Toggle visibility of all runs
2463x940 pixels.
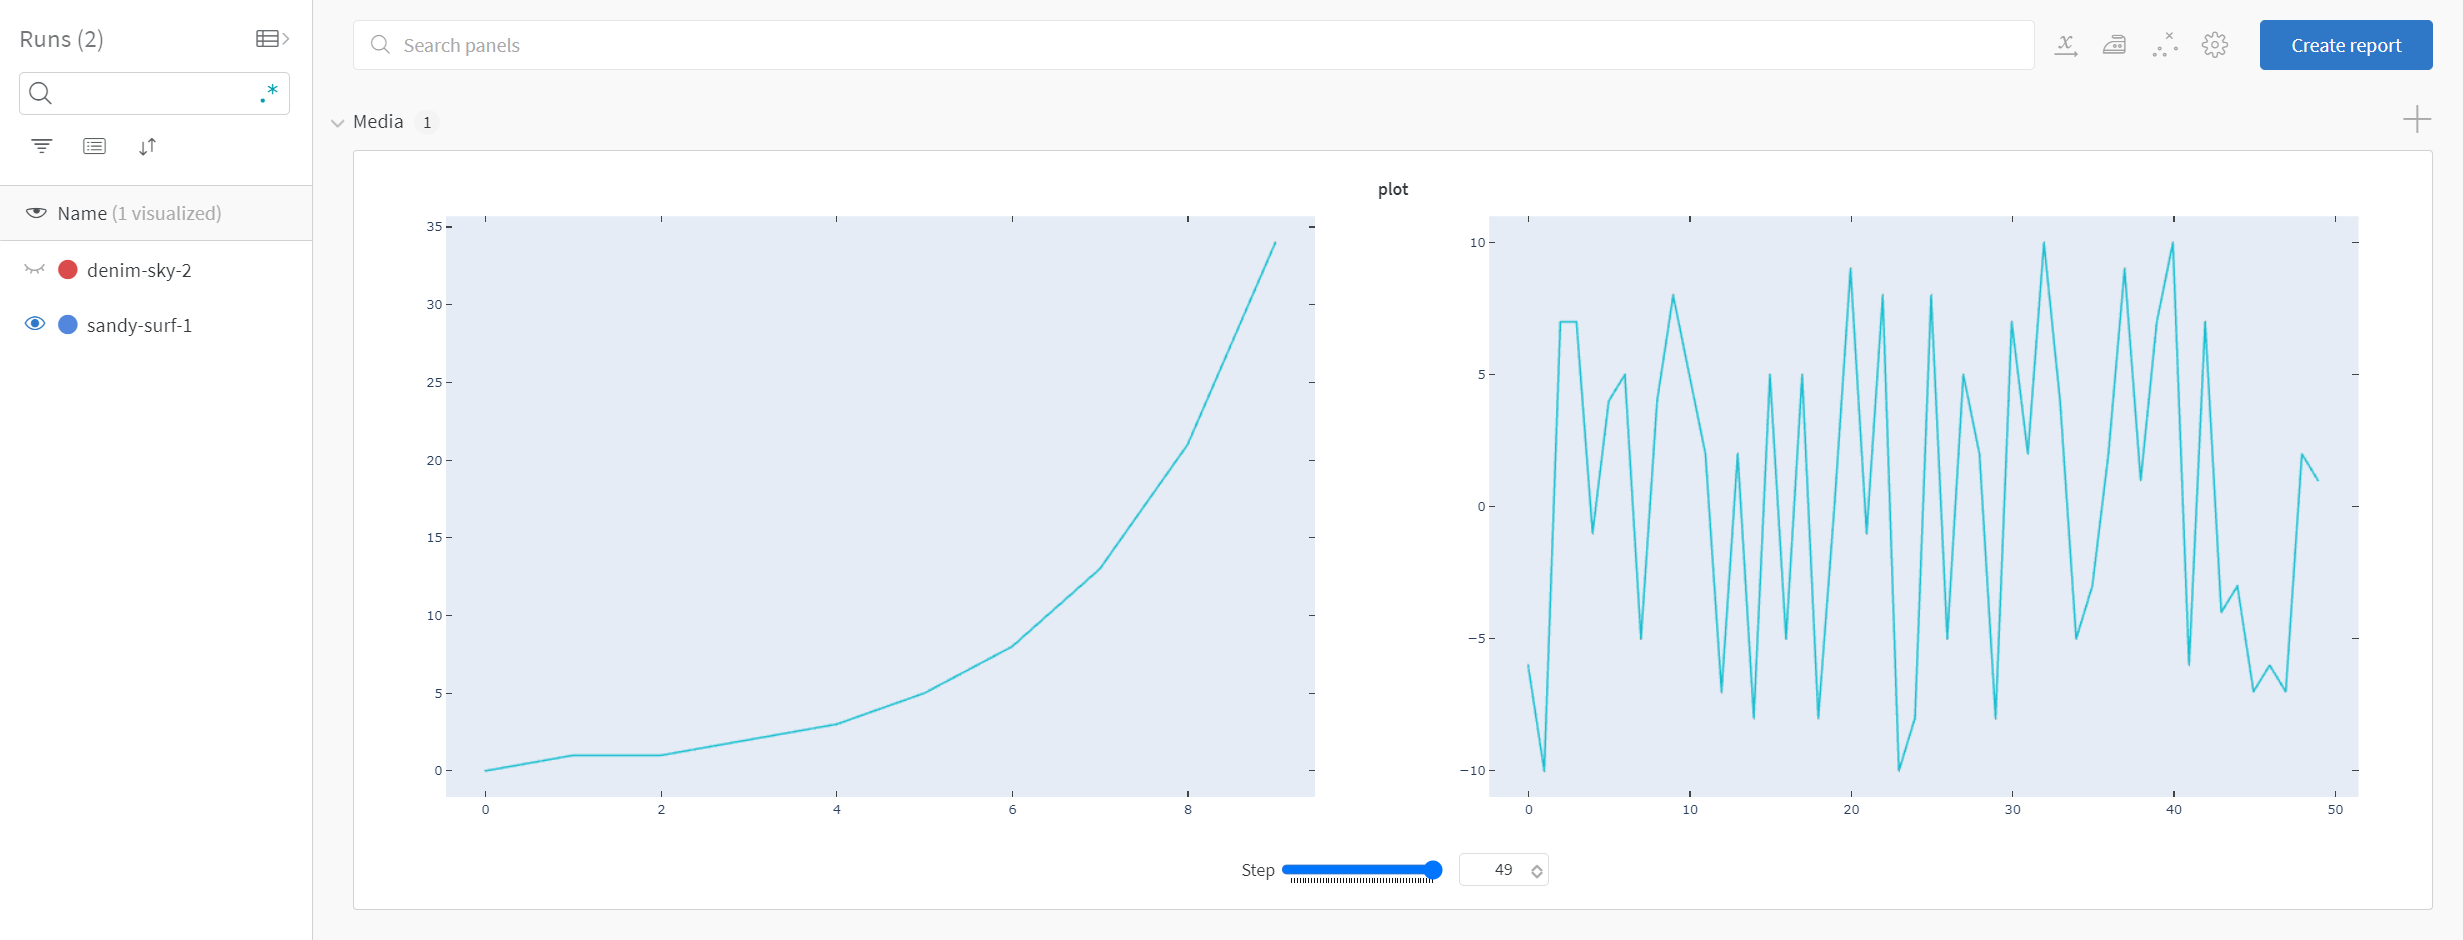tap(36, 213)
